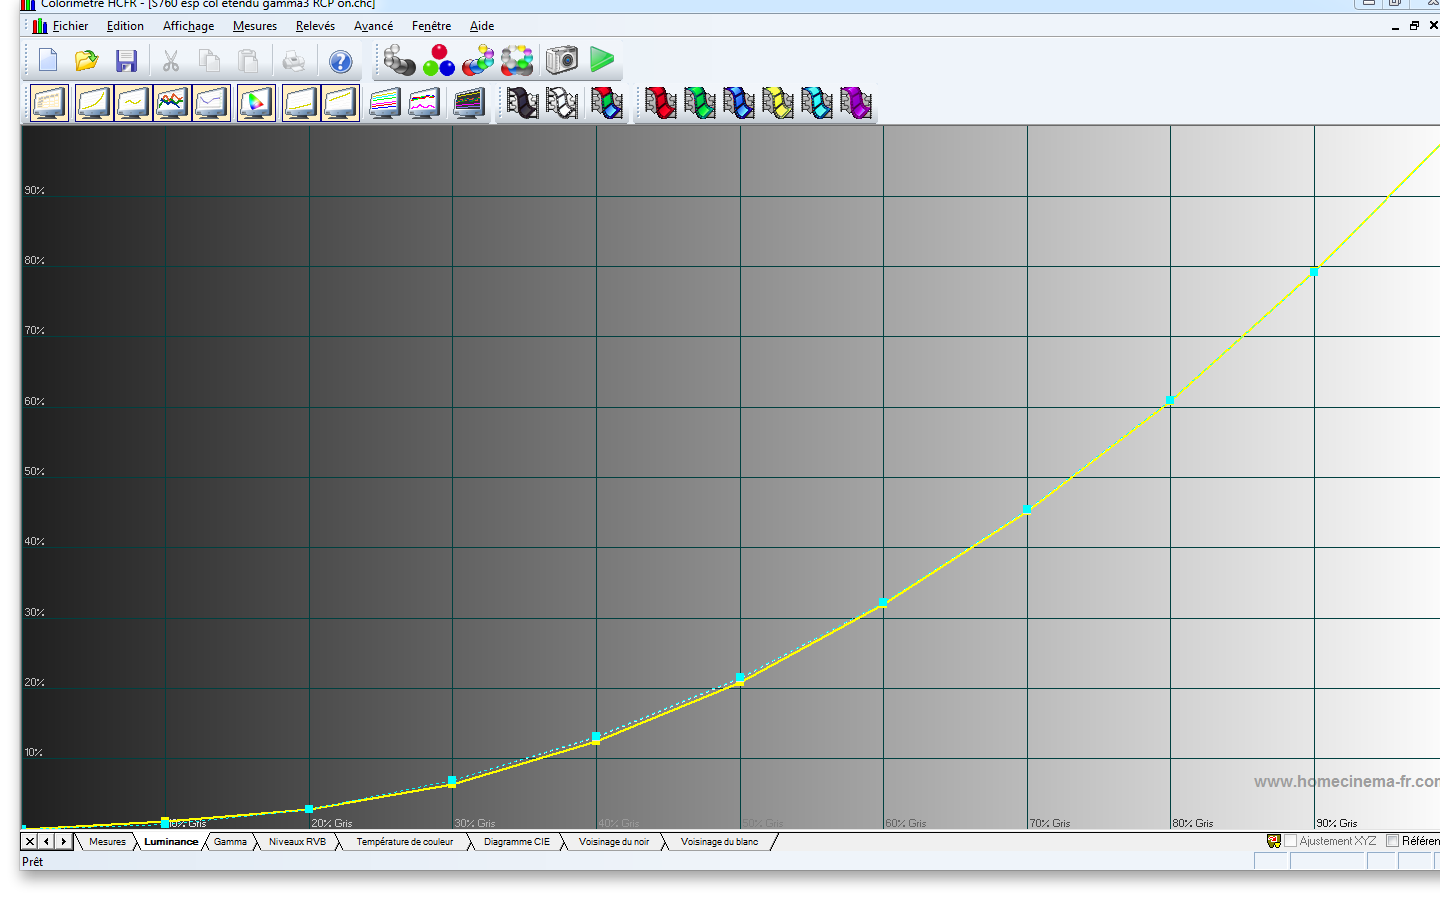Click the camera sensor icon
The width and height of the screenshot is (1440, 900).
pyautogui.click(x=562, y=60)
